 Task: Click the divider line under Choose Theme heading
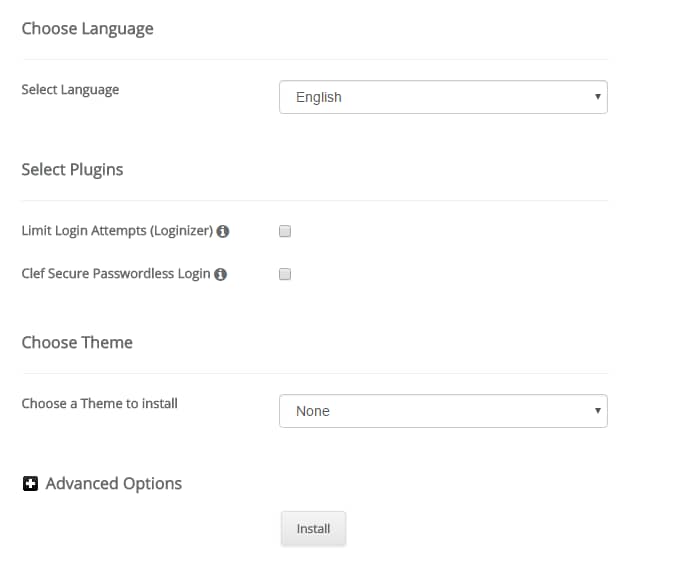pos(315,374)
